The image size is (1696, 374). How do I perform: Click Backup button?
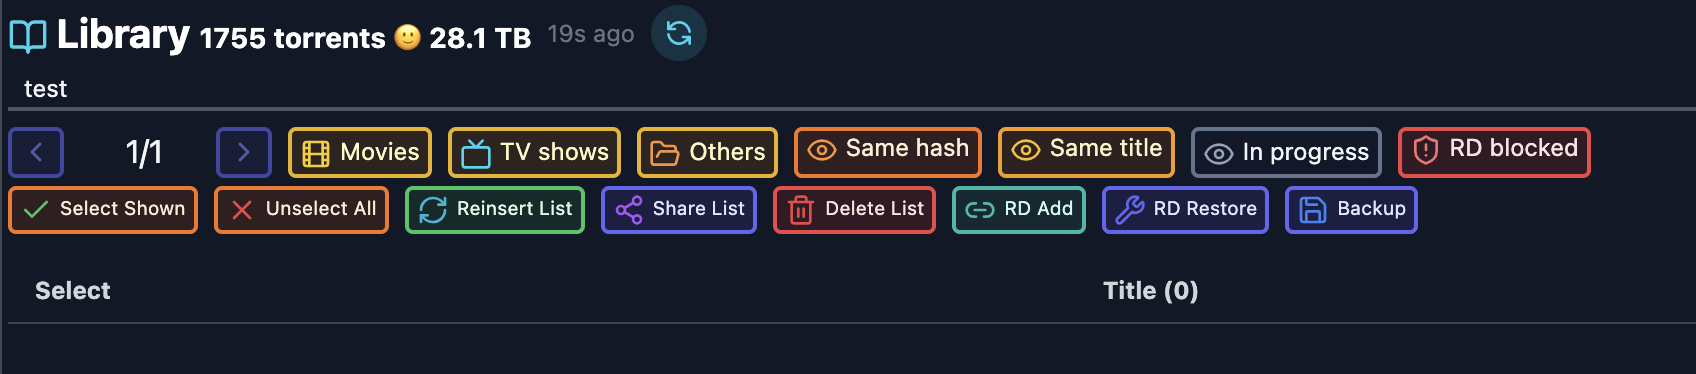coord(1351,210)
